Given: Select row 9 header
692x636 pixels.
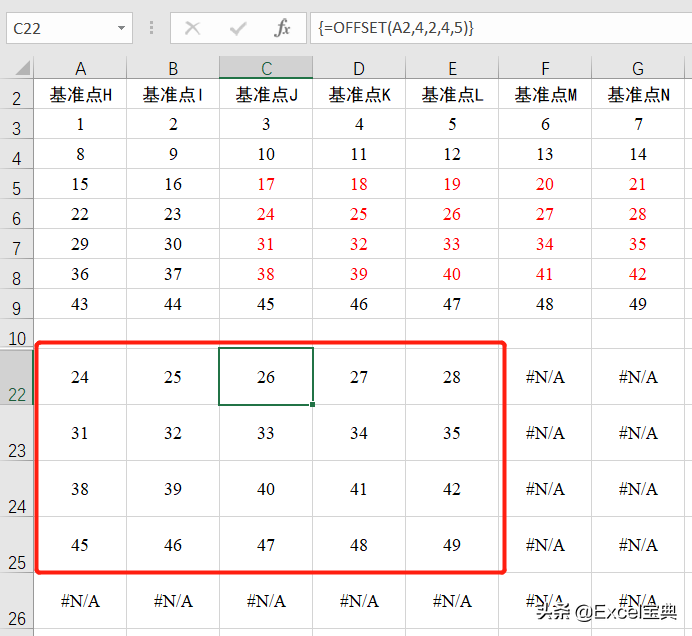Looking at the screenshot, I should pos(17,304).
